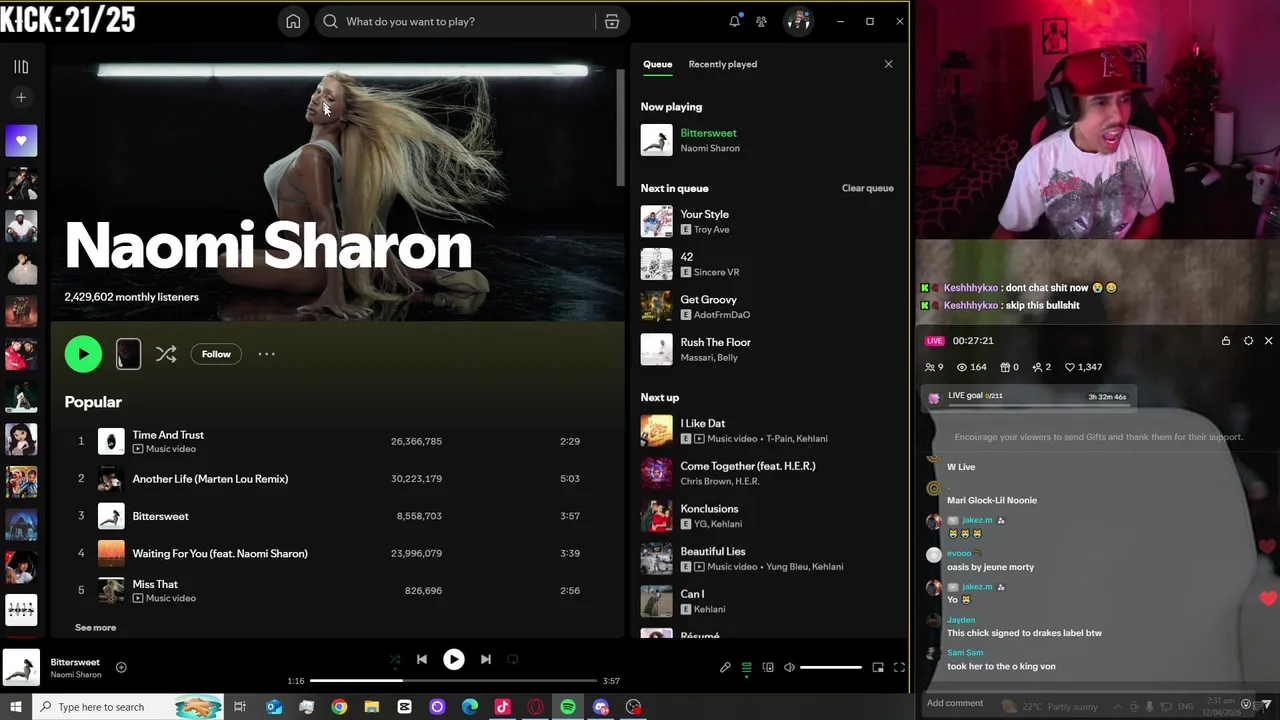Enable shuffle on the artist page

tap(166, 354)
